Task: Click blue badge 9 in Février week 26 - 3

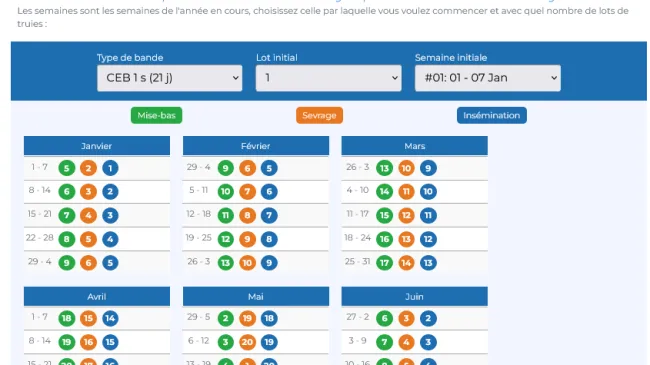Action: click(269, 263)
